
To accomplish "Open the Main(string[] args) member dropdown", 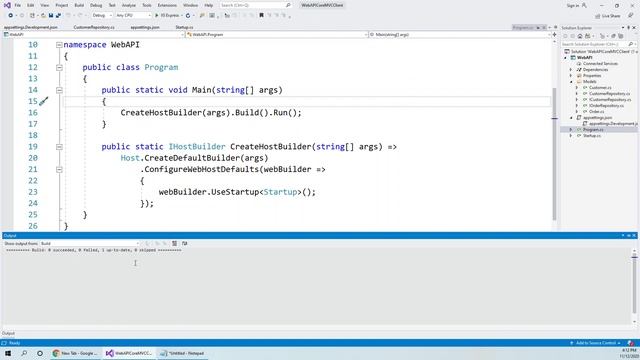I will [460, 35].
